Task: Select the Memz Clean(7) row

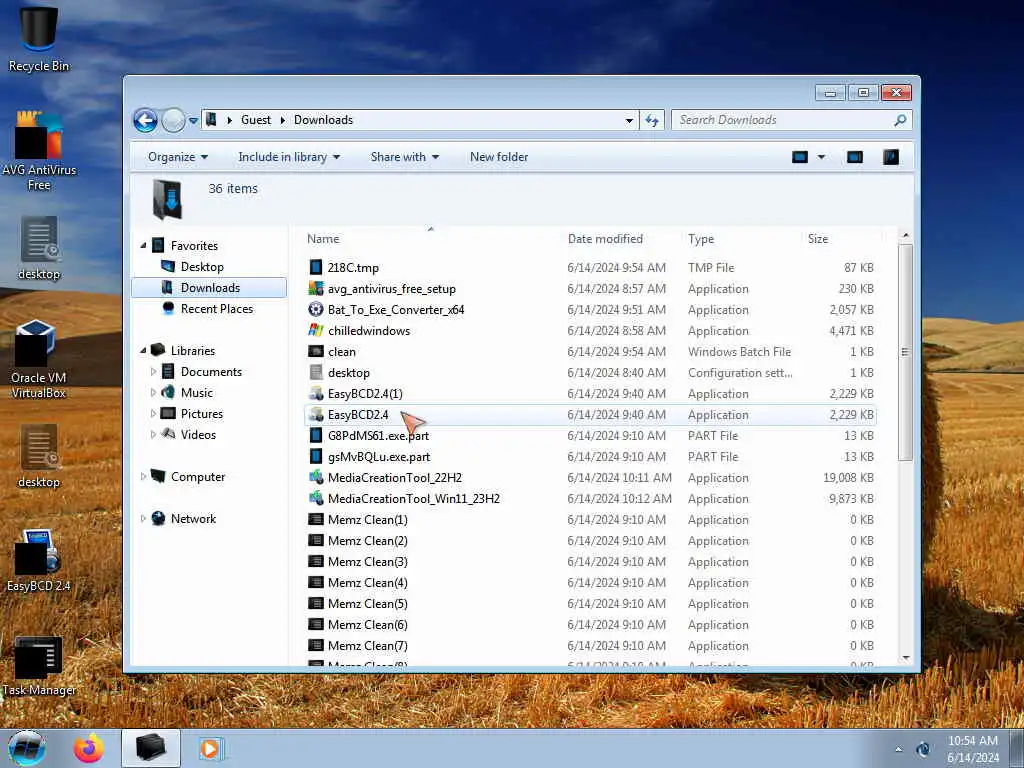Action: click(x=590, y=645)
